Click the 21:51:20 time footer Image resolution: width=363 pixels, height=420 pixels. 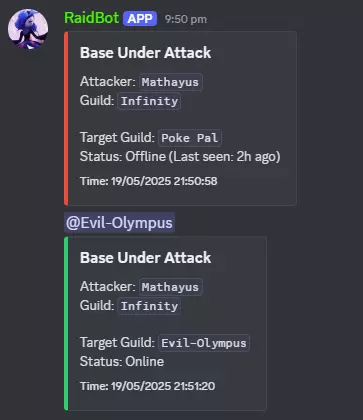pyautogui.click(x=147, y=386)
